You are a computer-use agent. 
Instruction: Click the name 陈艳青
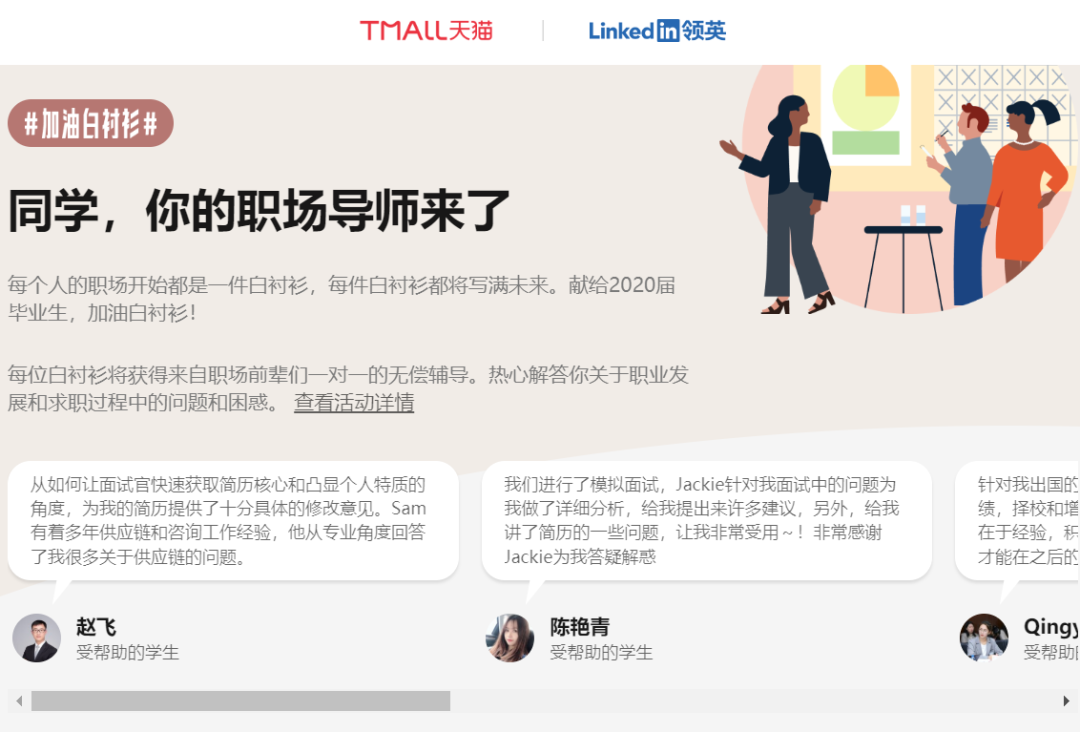click(580, 627)
